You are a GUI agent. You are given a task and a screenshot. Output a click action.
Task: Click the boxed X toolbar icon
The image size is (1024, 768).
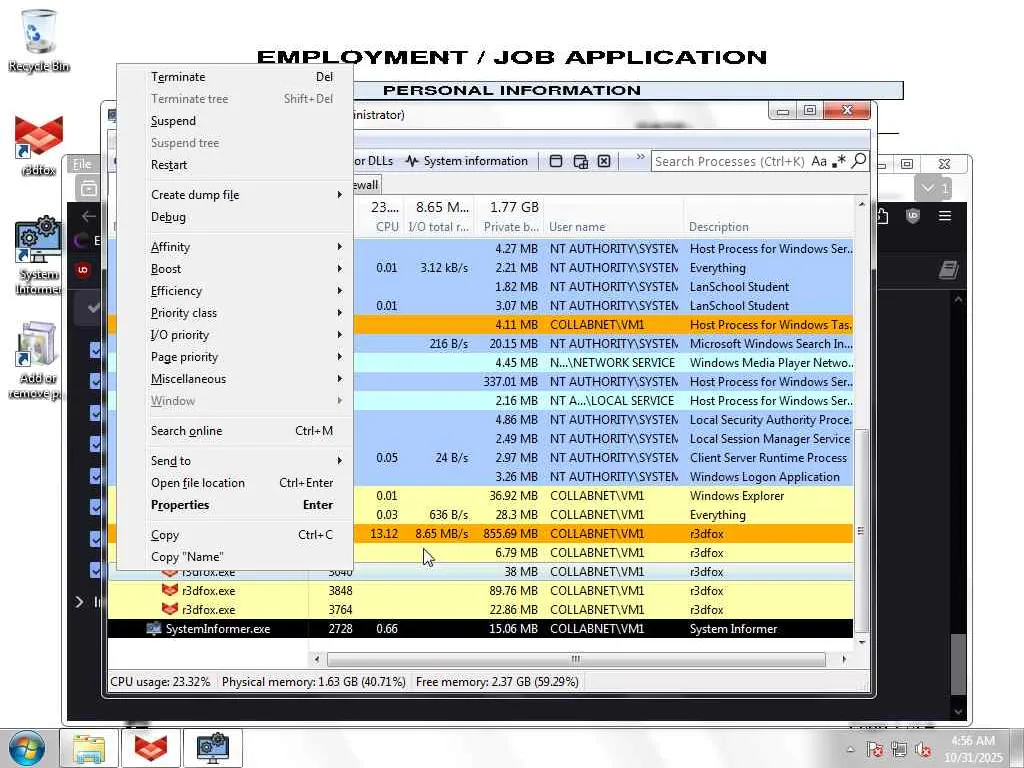click(x=604, y=161)
